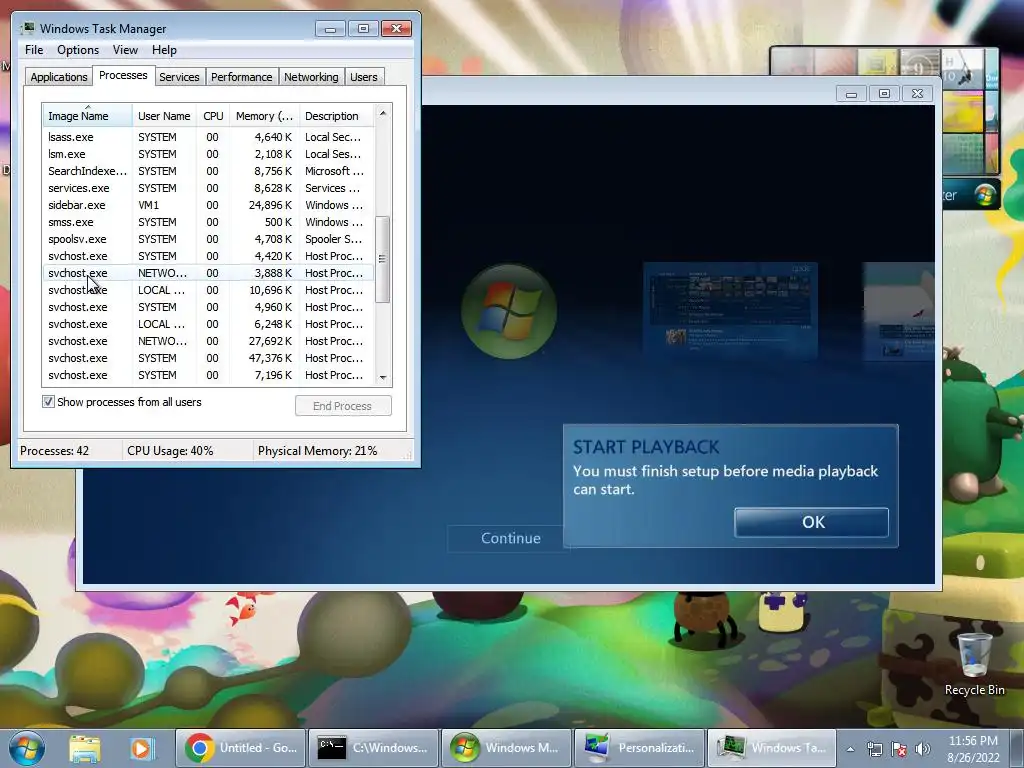Open the Help menu

coord(164,50)
